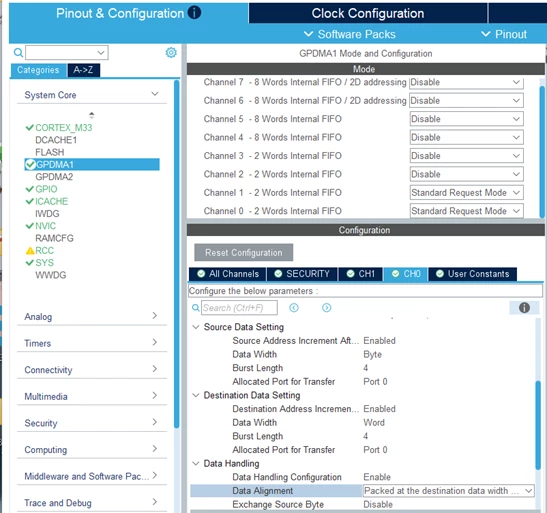The height and width of the screenshot is (513, 547).
Task: Open the Channel 4 mode dropdown
Action: (x=466, y=137)
